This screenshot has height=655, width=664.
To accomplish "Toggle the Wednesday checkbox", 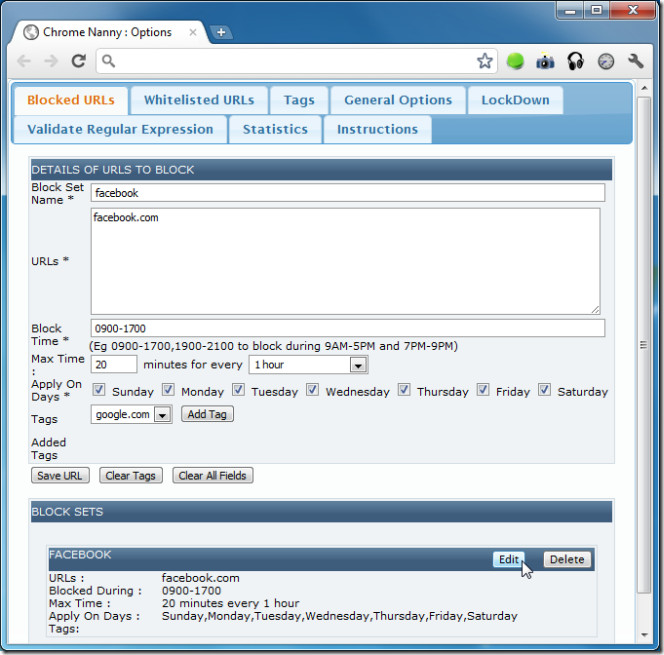I will [313, 390].
